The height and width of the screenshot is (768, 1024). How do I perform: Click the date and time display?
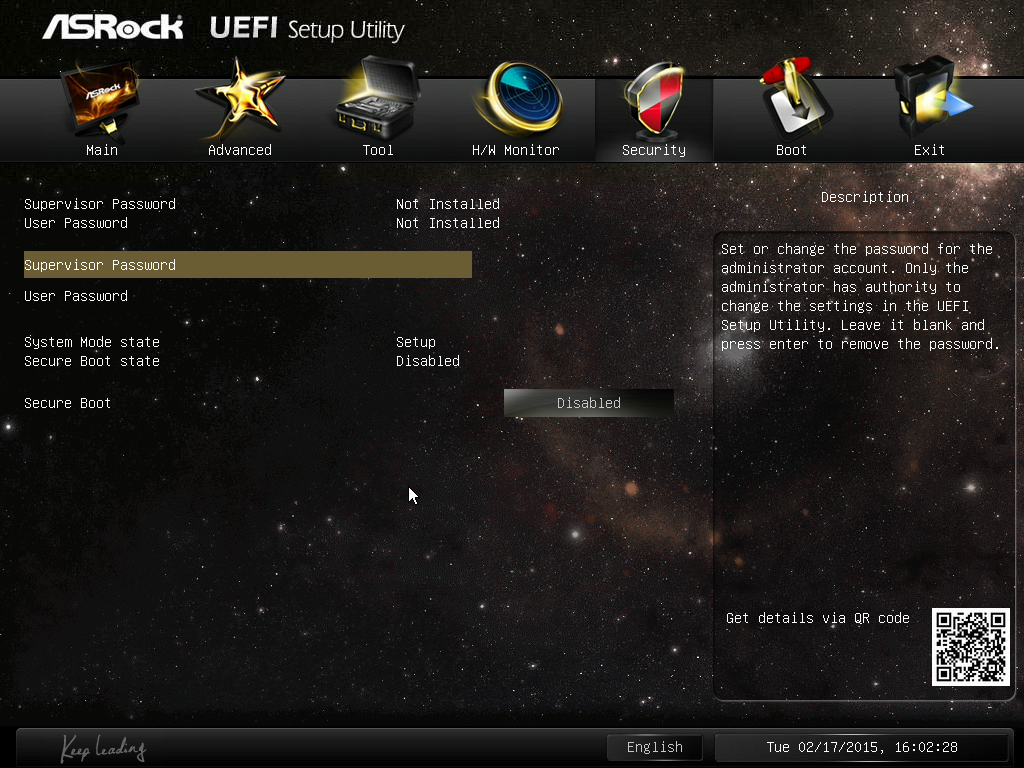point(862,747)
